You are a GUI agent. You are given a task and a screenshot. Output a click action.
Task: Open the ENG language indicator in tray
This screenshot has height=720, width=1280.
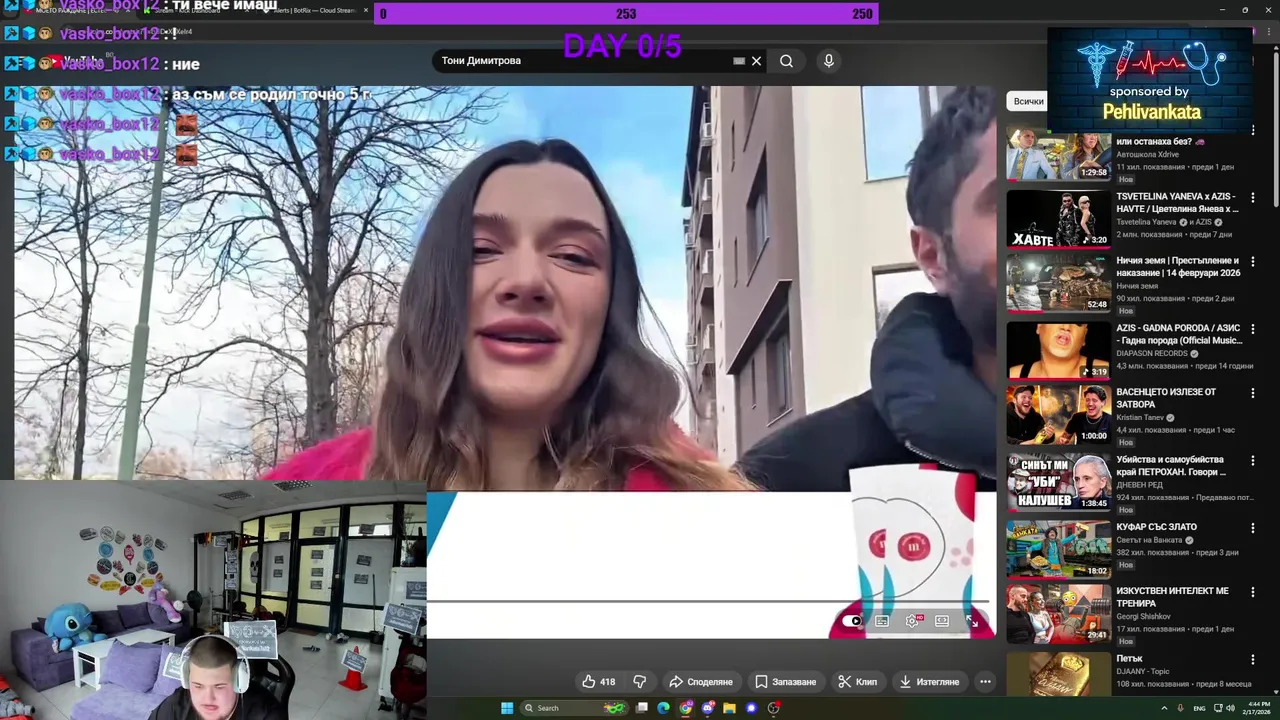point(1199,708)
